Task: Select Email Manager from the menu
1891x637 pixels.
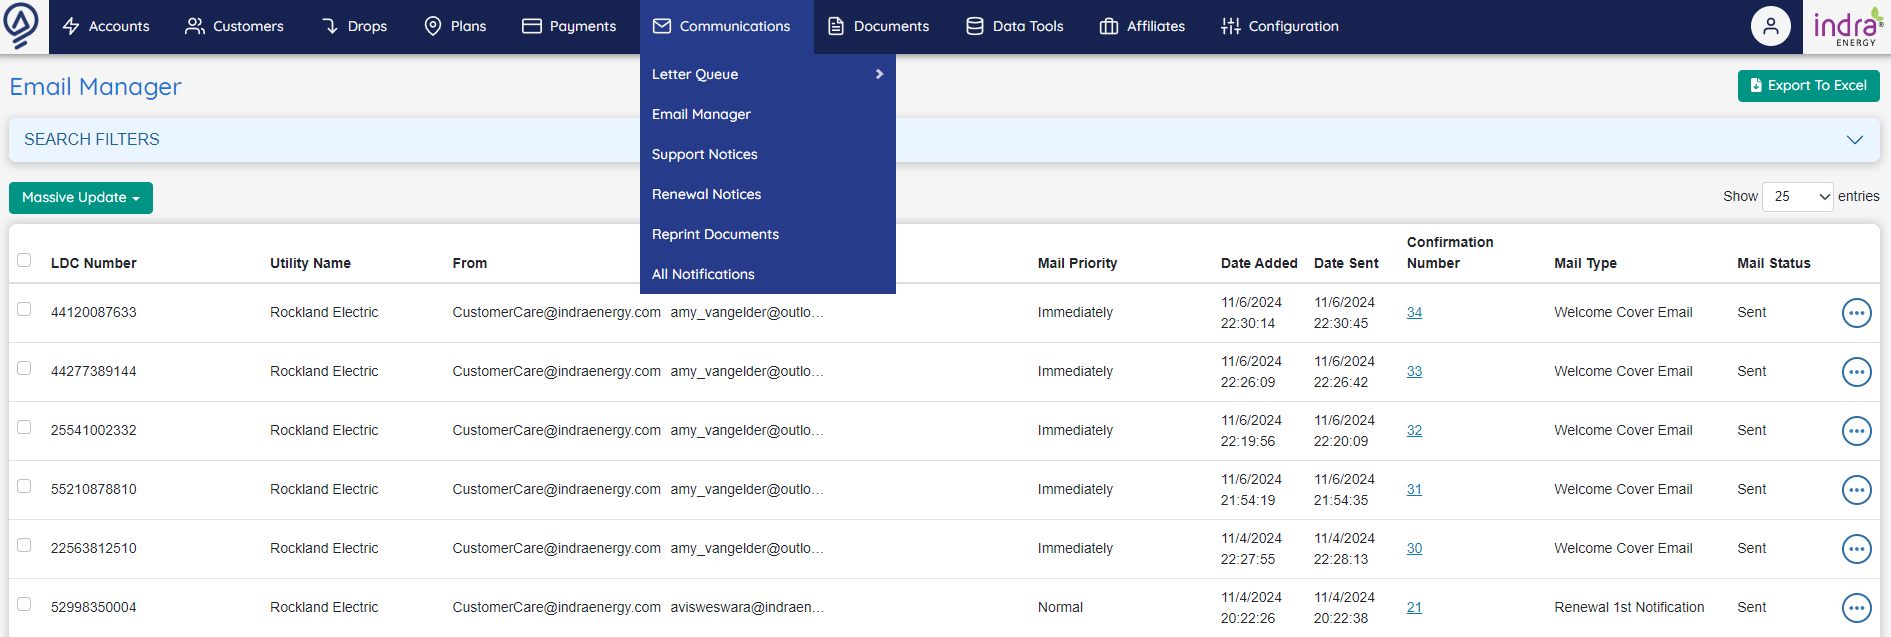Action: pyautogui.click(x=768, y=114)
